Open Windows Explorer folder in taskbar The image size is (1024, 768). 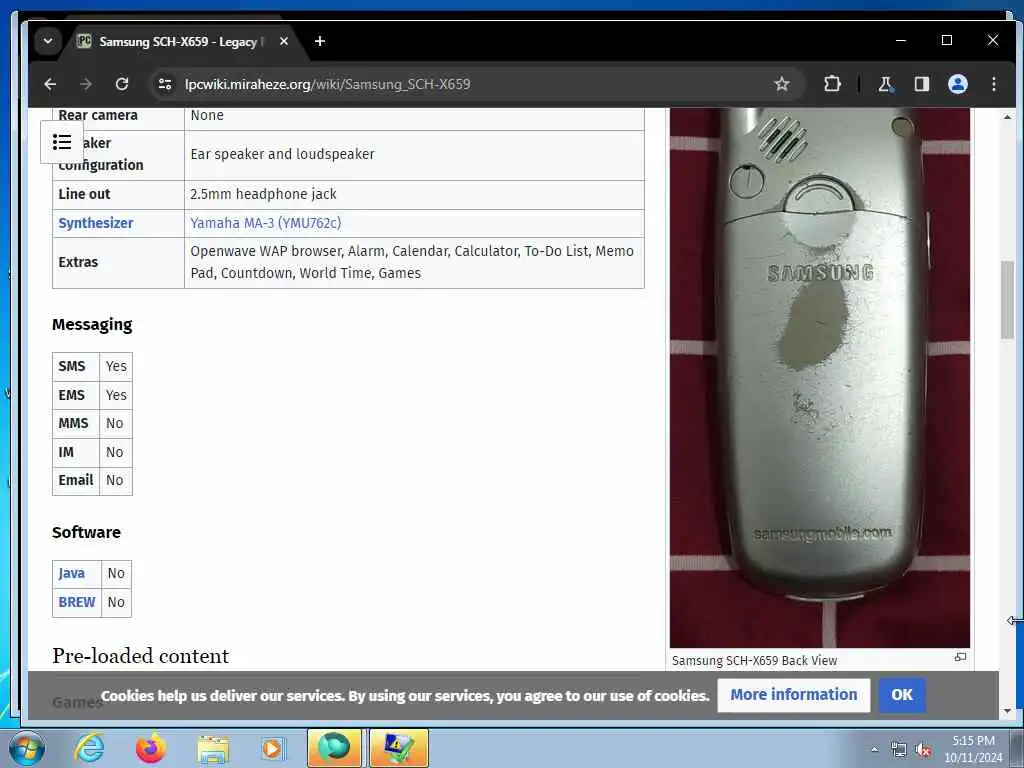(213, 748)
